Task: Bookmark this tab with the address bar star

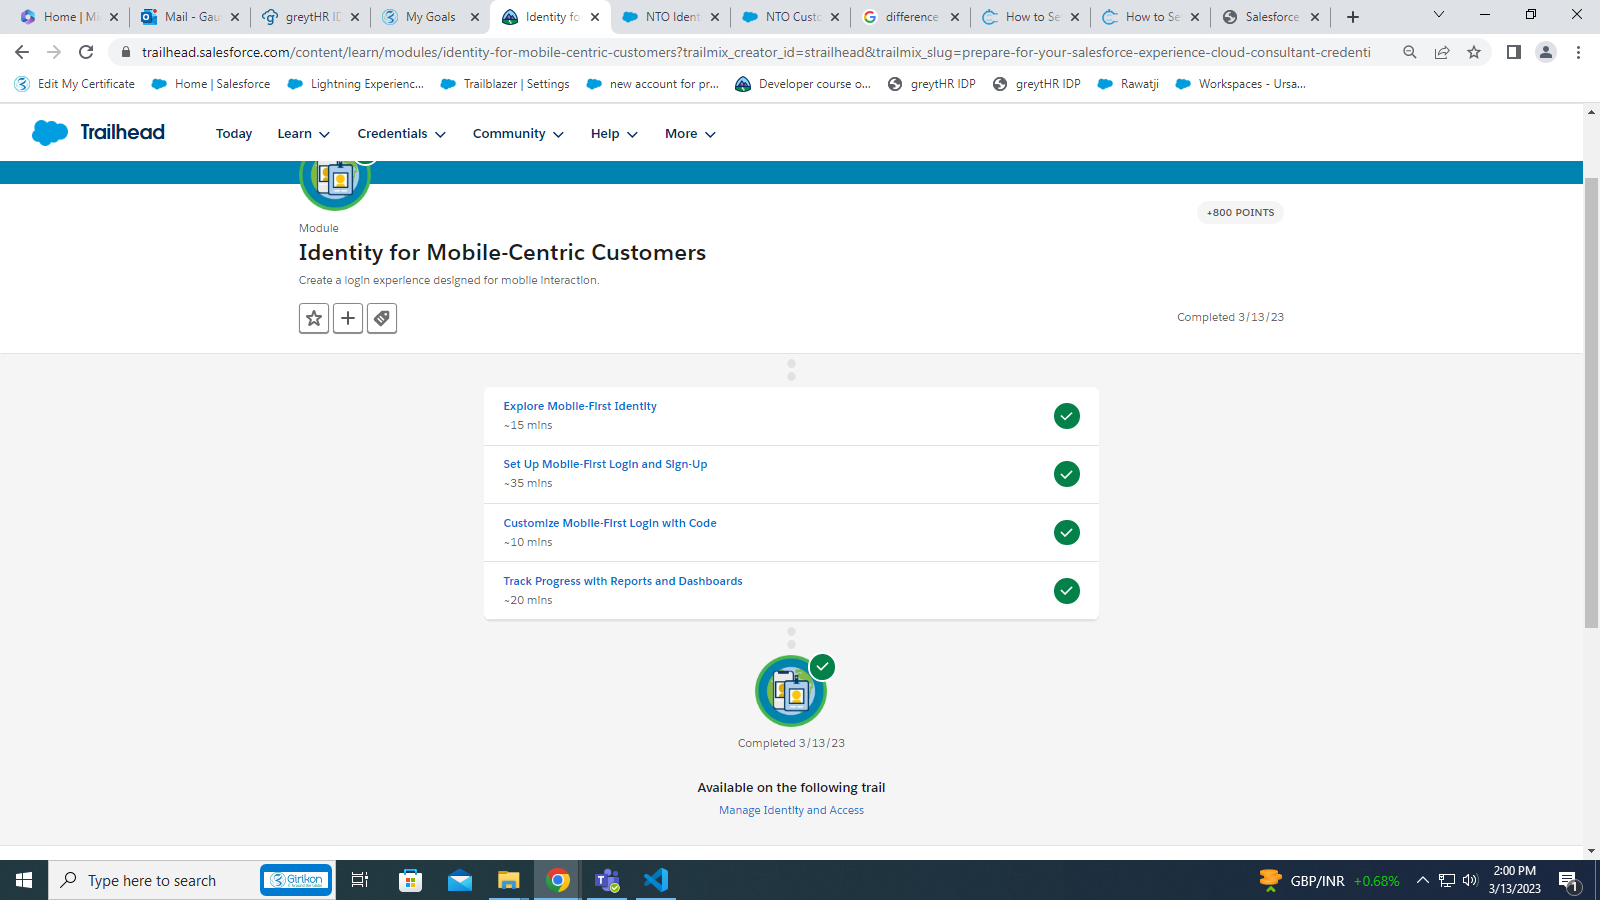Action: [1474, 52]
